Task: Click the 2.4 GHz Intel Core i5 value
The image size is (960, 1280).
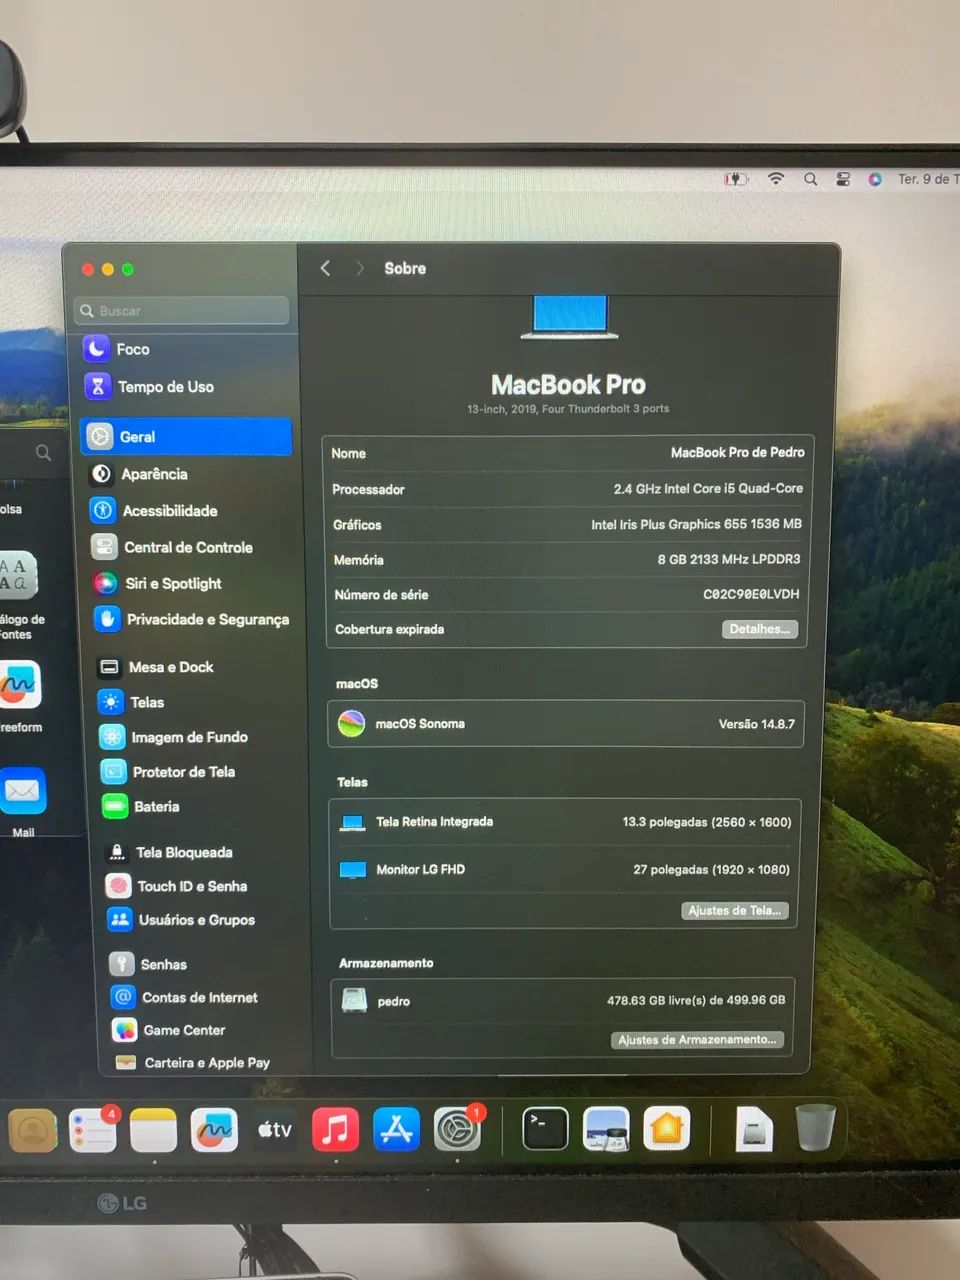Action: click(x=708, y=489)
